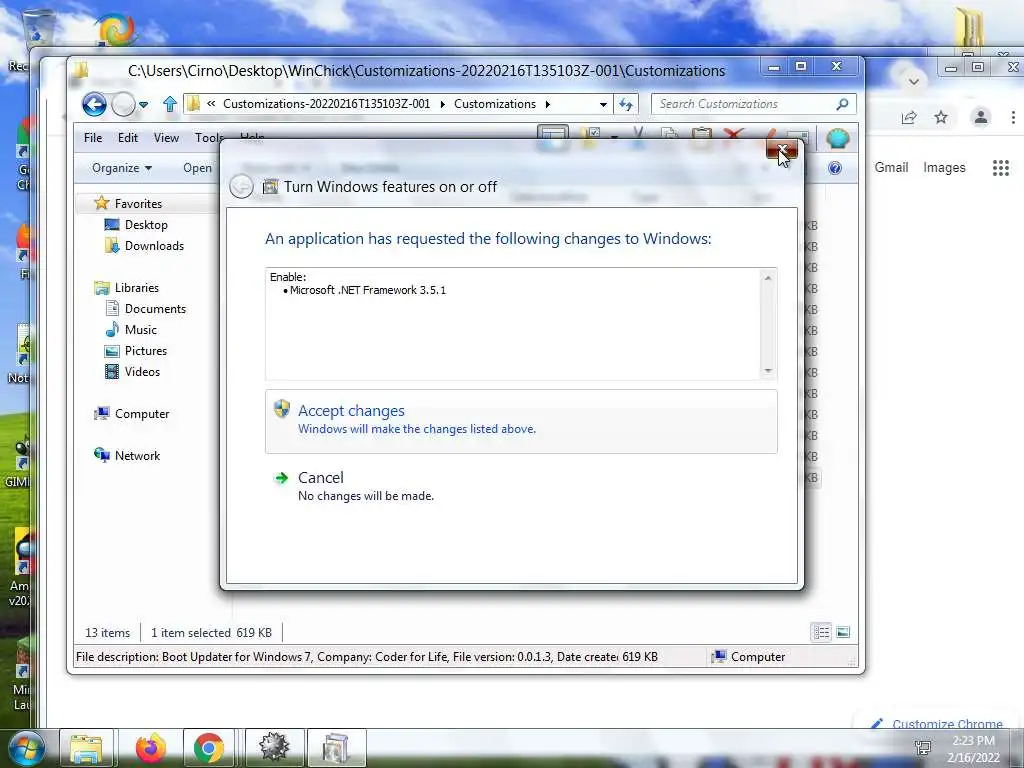The image size is (1024, 768).
Task: Switch to large icons view button
Action: [843, 632]
